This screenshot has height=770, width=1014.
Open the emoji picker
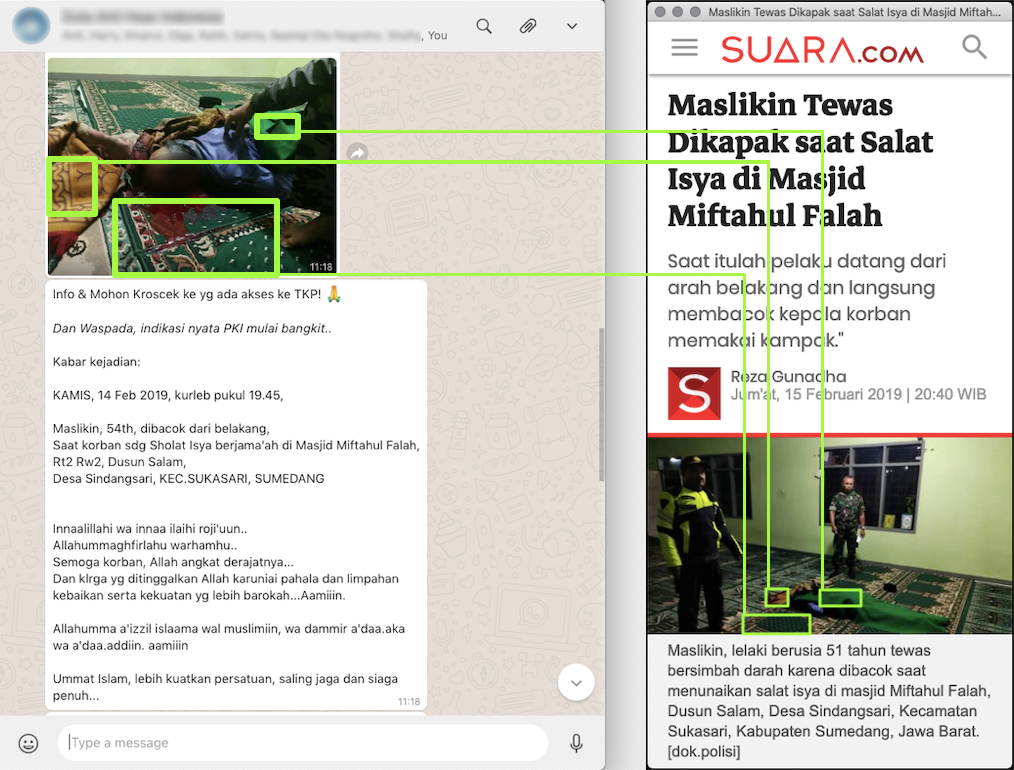pyautogui.click(x=29, y=743)
